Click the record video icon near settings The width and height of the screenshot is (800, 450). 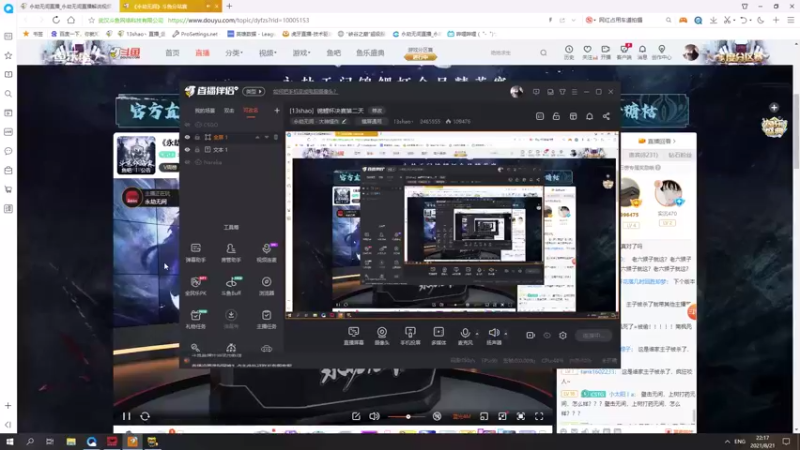pyautogui.click(x=531, y=335)
